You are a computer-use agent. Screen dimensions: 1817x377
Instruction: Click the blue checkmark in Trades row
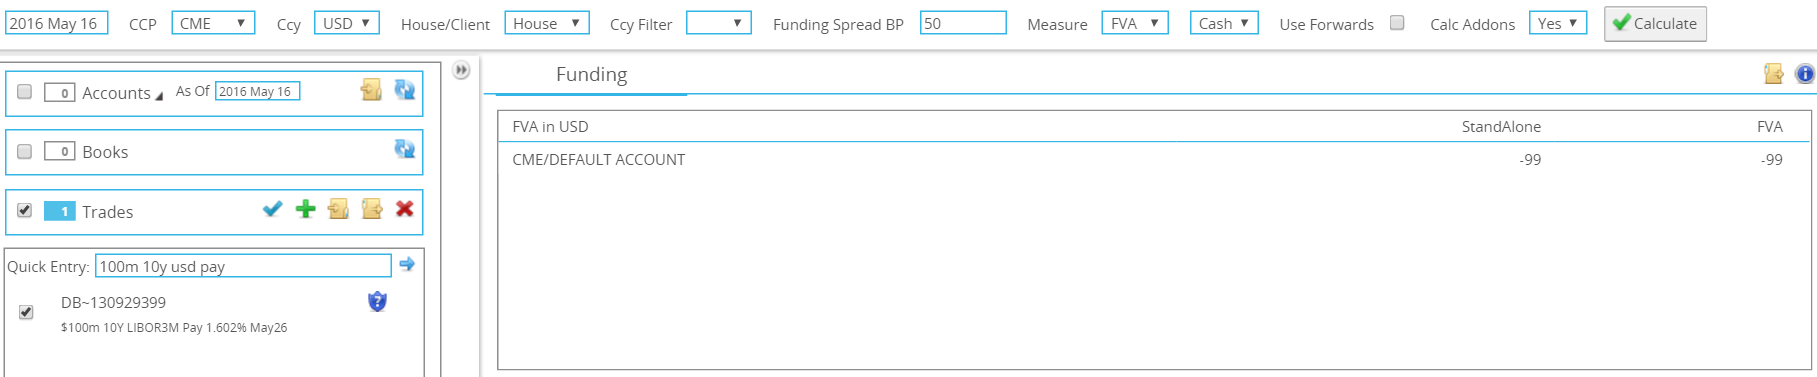click(x=272, y=209)
